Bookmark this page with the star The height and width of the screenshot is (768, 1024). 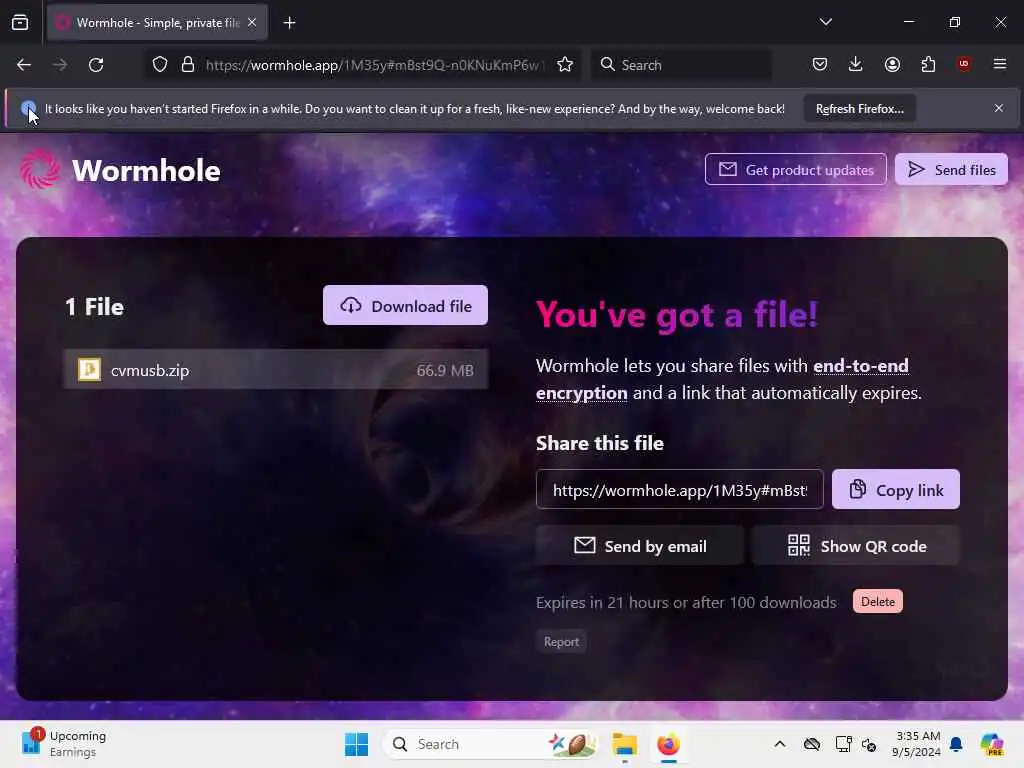[x=565, y=65]
